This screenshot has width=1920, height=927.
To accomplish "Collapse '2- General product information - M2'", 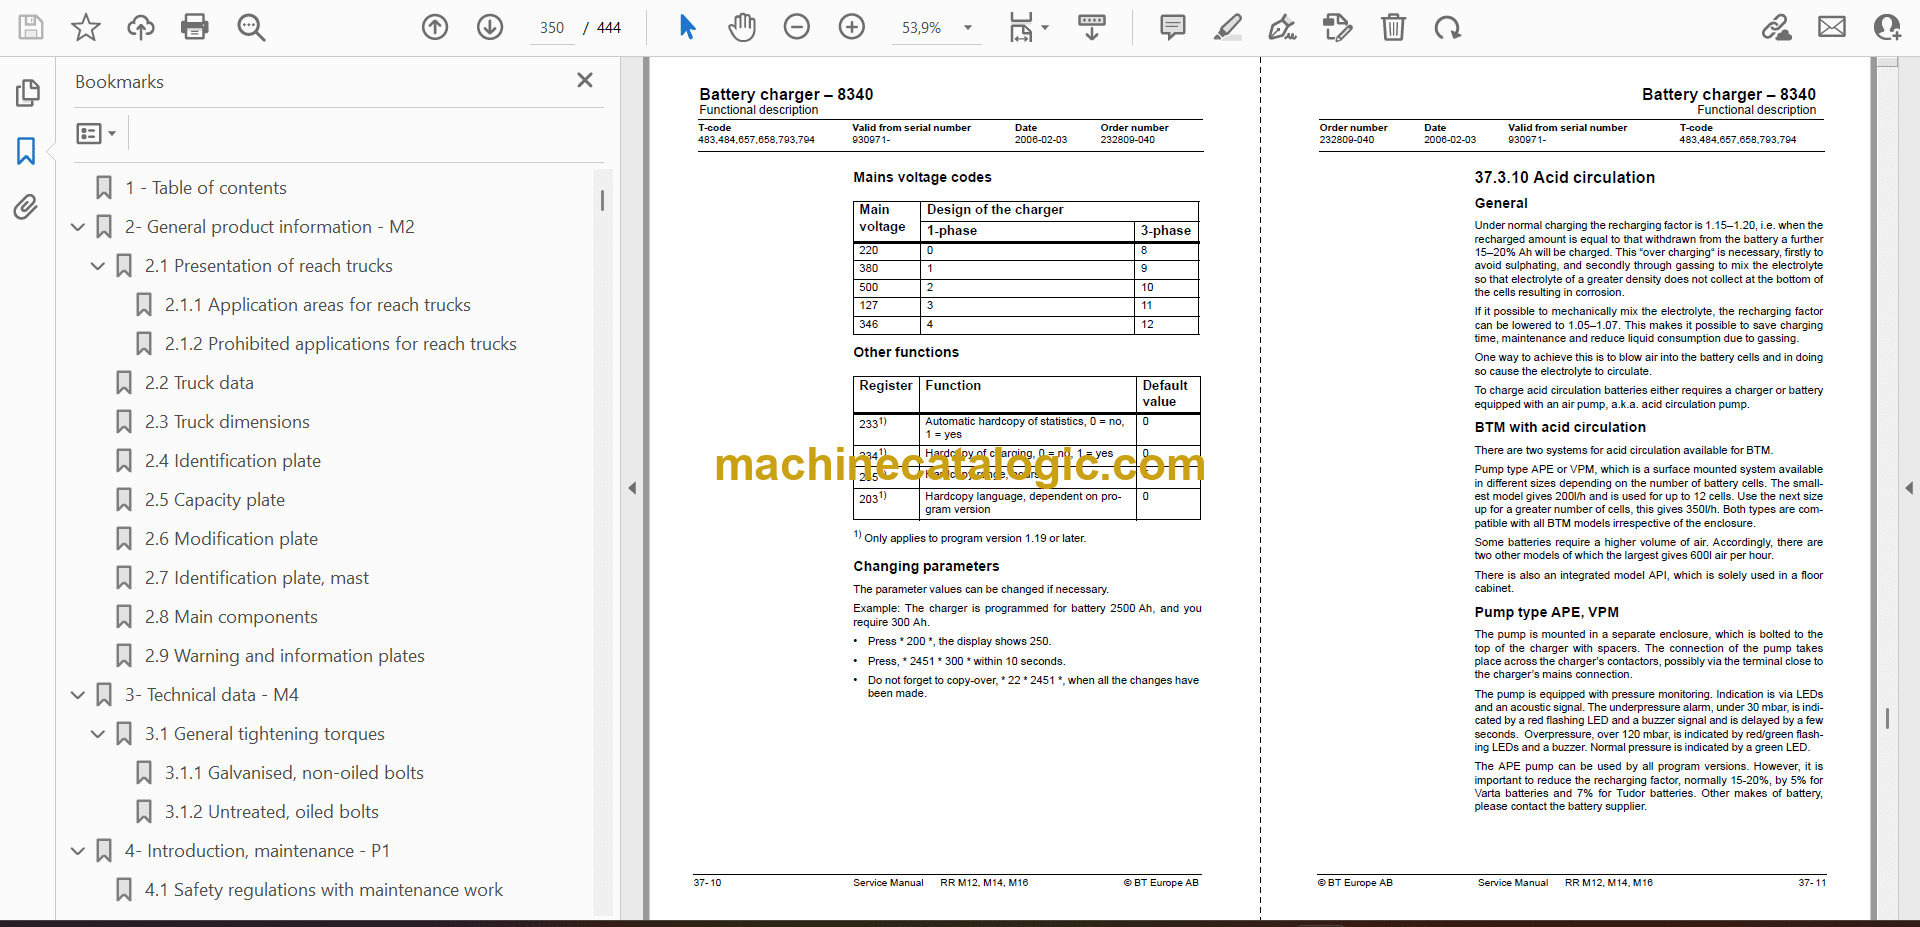I will [78, 227].
